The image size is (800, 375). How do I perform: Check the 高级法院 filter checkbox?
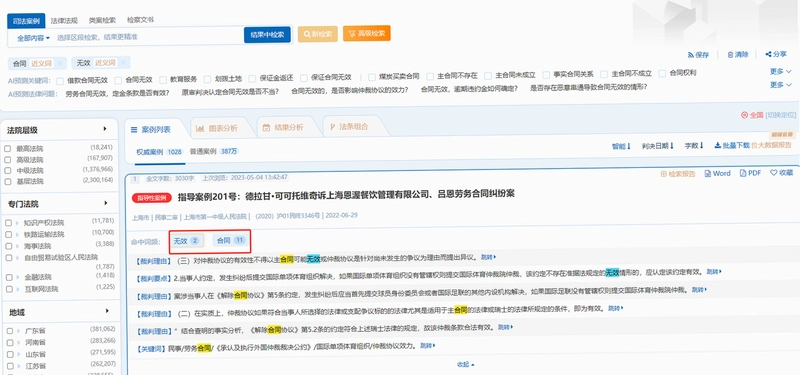pos(8,159)
